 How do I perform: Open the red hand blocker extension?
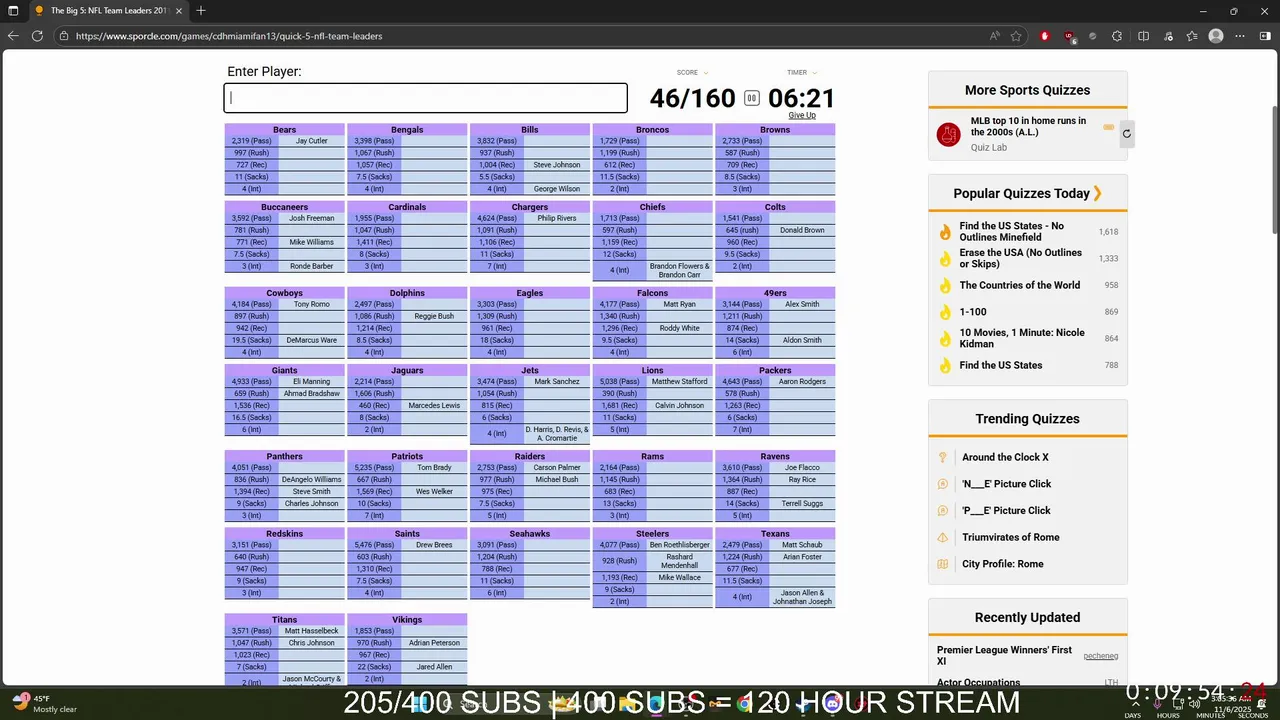[1045, 36]
